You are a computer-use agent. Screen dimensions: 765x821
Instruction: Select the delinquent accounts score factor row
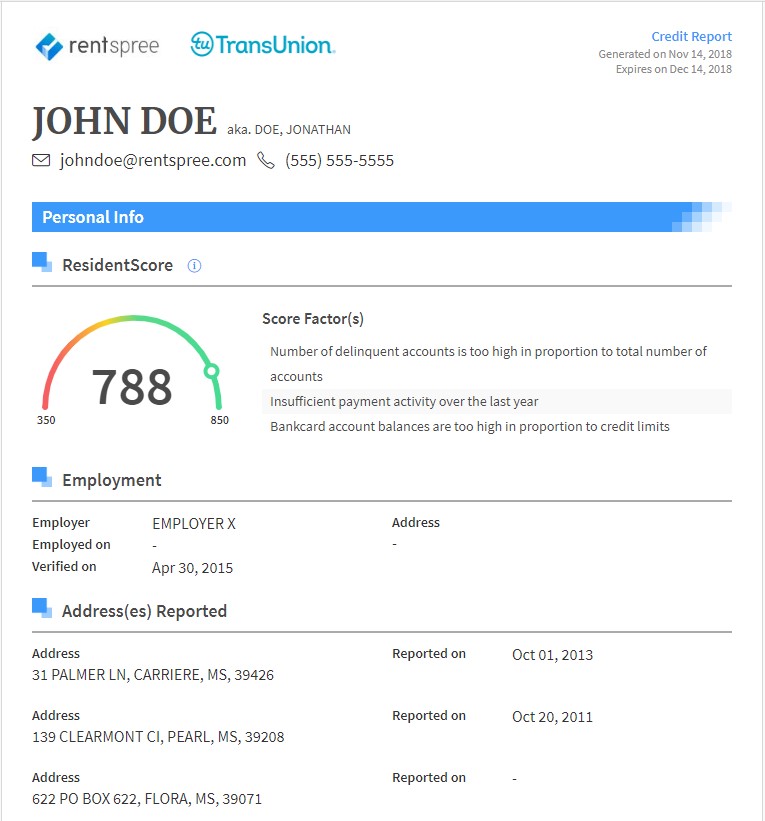[x=497, y=364]
